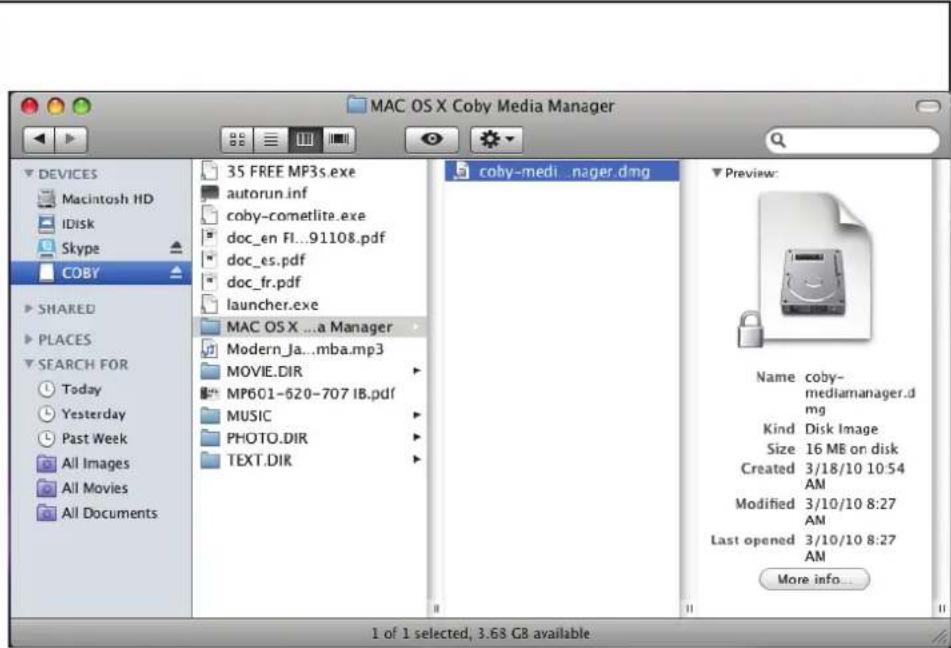The width and height of the screenshot is (951, 648).
Task: Open the Action gear menu
Action: 496,140
